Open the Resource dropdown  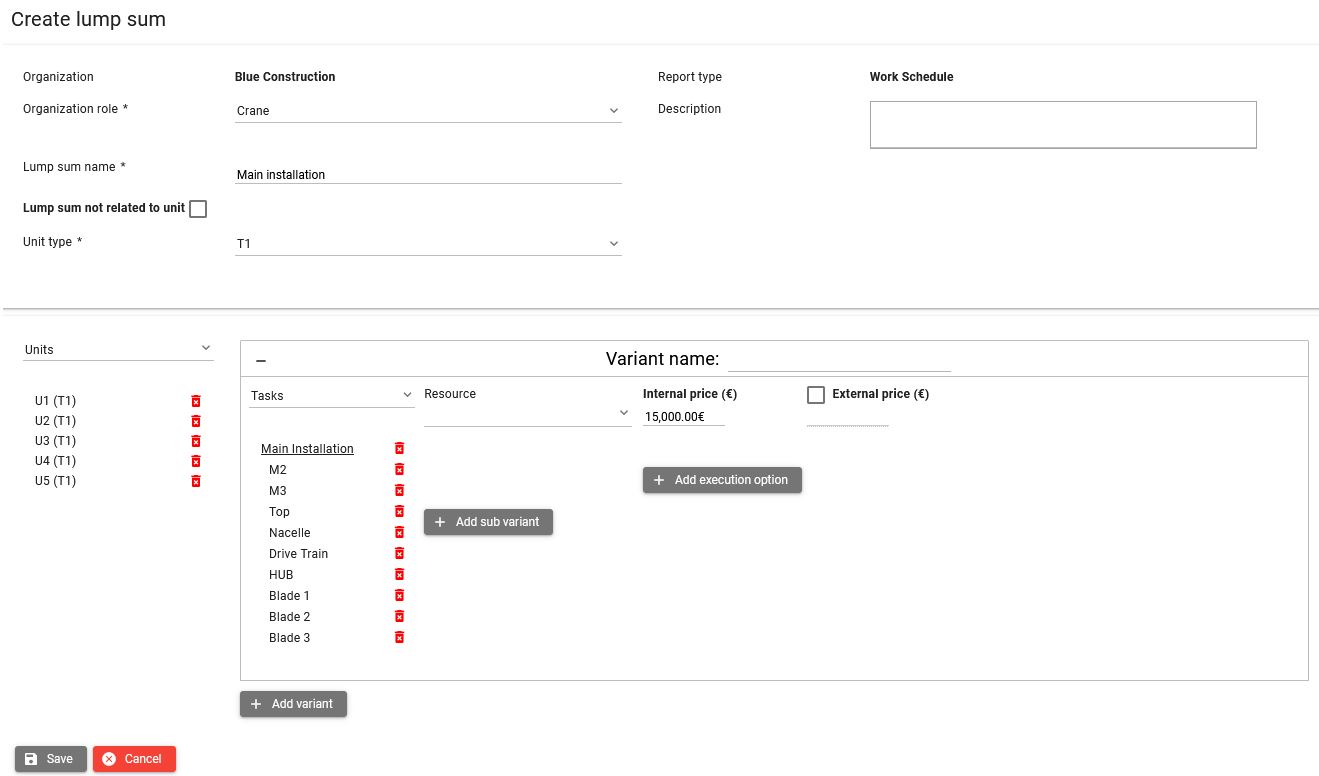527,413
